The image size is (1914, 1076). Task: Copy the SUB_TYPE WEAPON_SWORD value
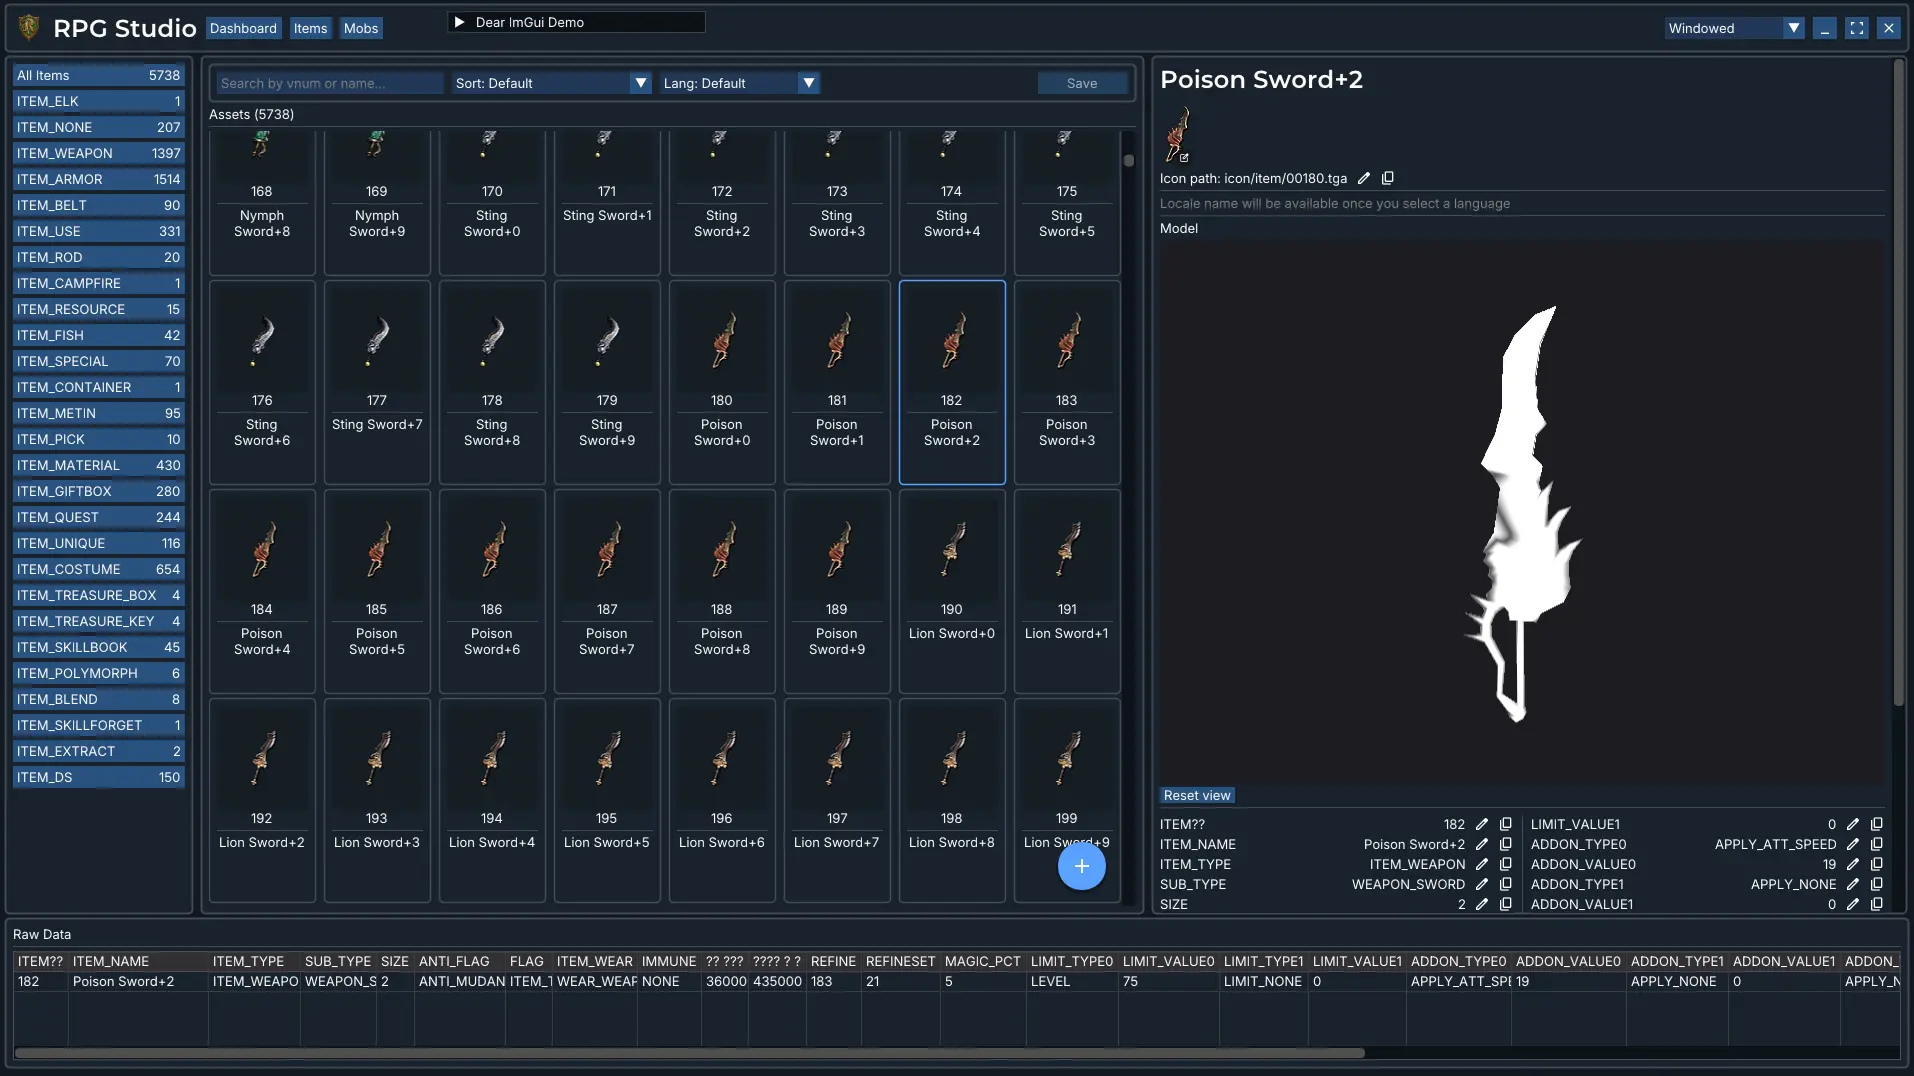(x=1506, y=884)
